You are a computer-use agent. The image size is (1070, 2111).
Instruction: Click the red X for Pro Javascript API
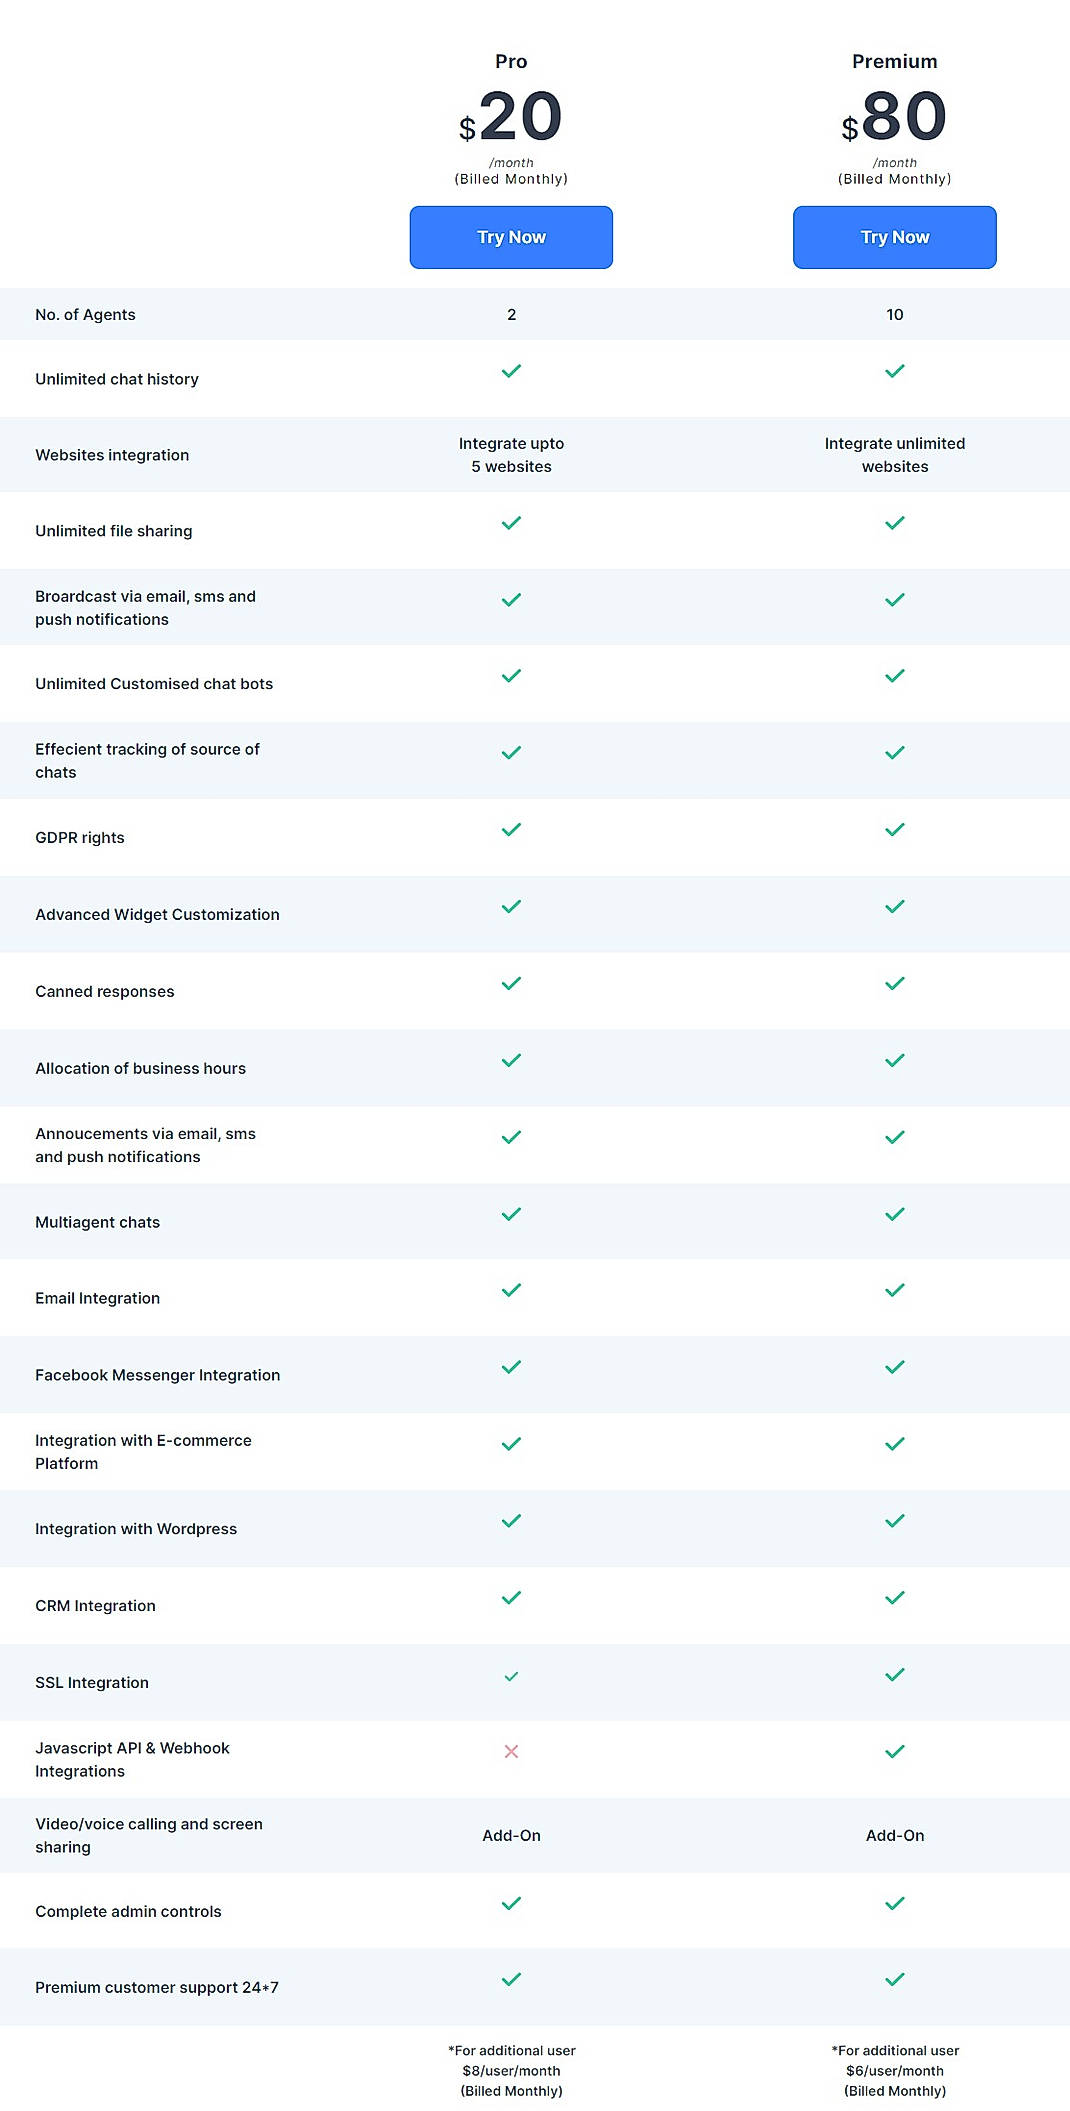pos(510,1751)
